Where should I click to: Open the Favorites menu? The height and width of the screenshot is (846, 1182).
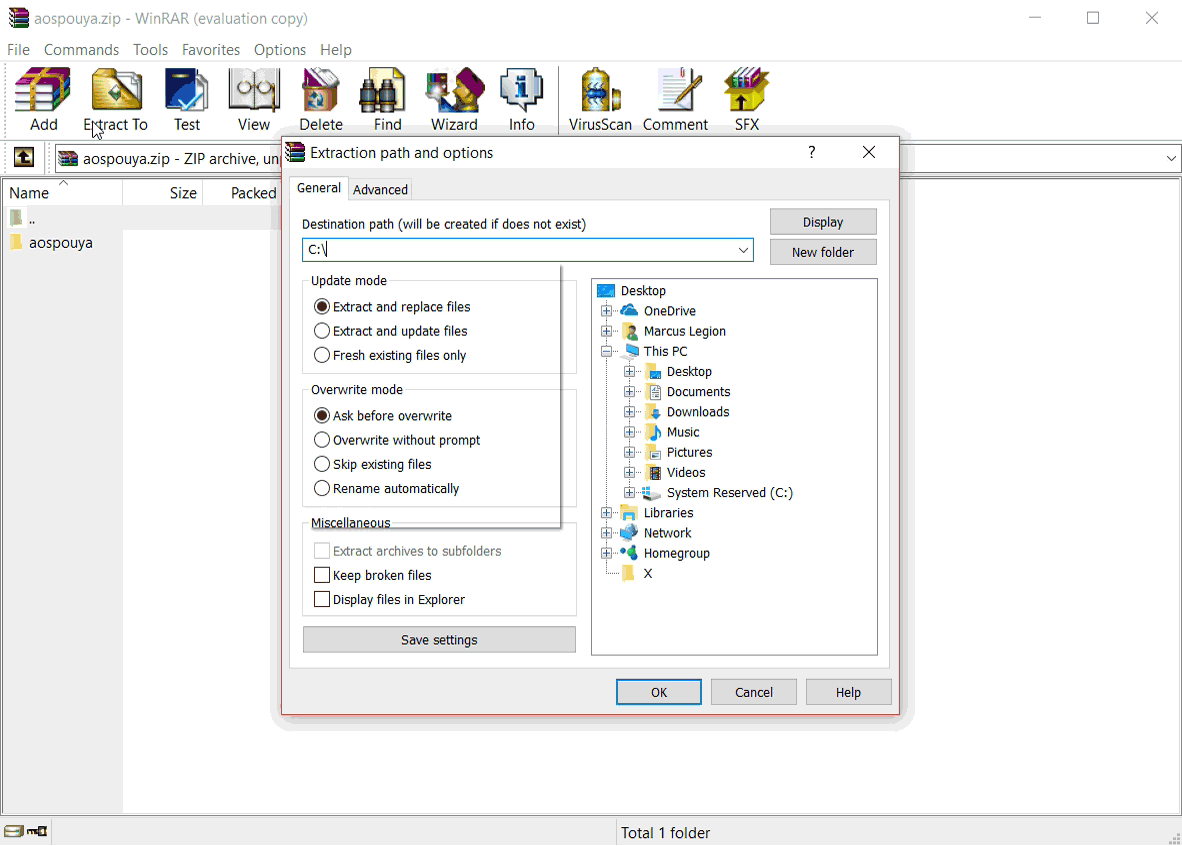point(210,50)
